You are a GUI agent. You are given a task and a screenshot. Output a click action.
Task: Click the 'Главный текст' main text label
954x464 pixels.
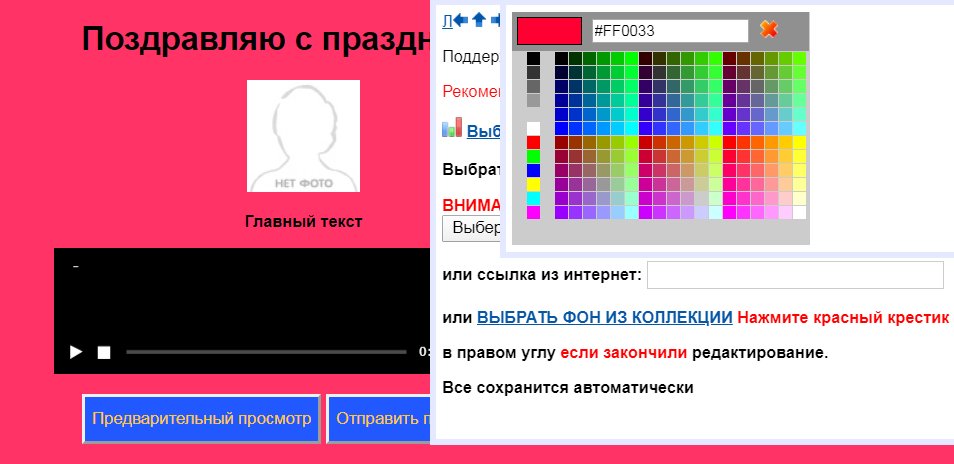click(x=303, y=222)
